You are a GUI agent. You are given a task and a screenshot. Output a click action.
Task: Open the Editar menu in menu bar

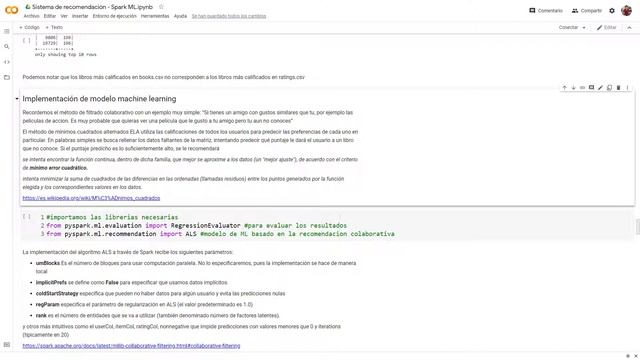[50, 16]
